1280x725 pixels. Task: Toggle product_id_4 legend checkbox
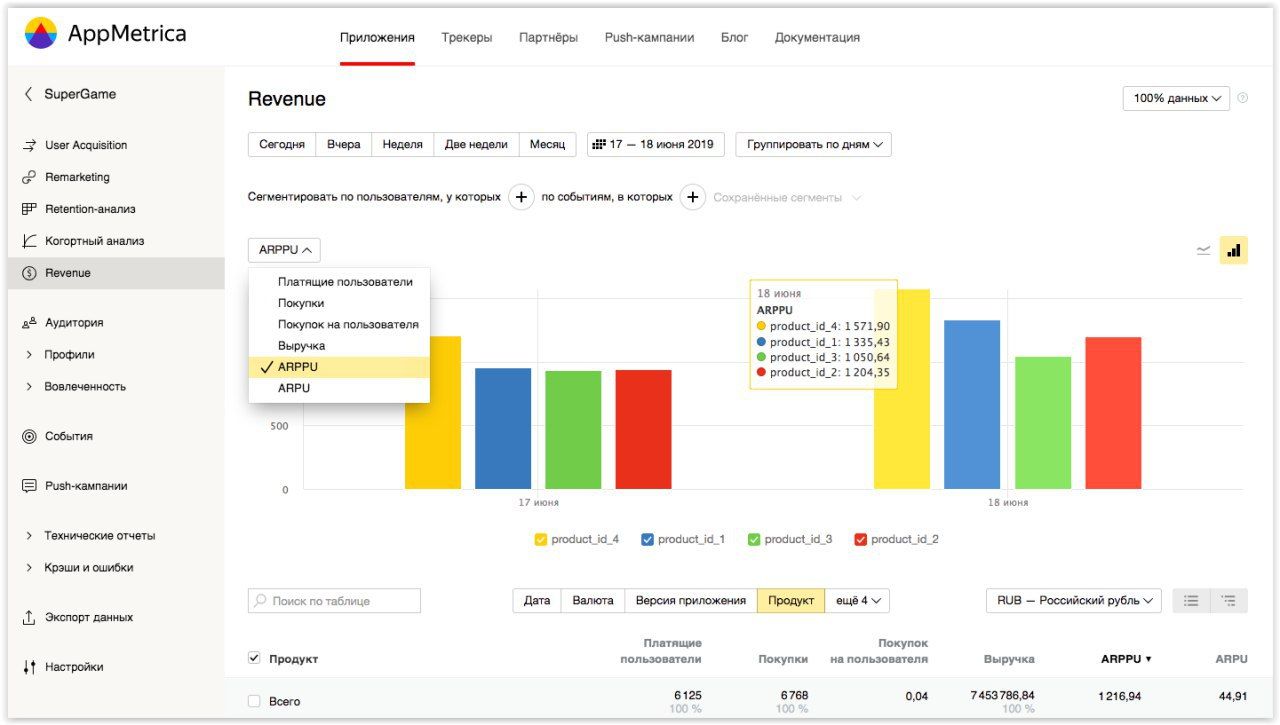coord(541,540)
